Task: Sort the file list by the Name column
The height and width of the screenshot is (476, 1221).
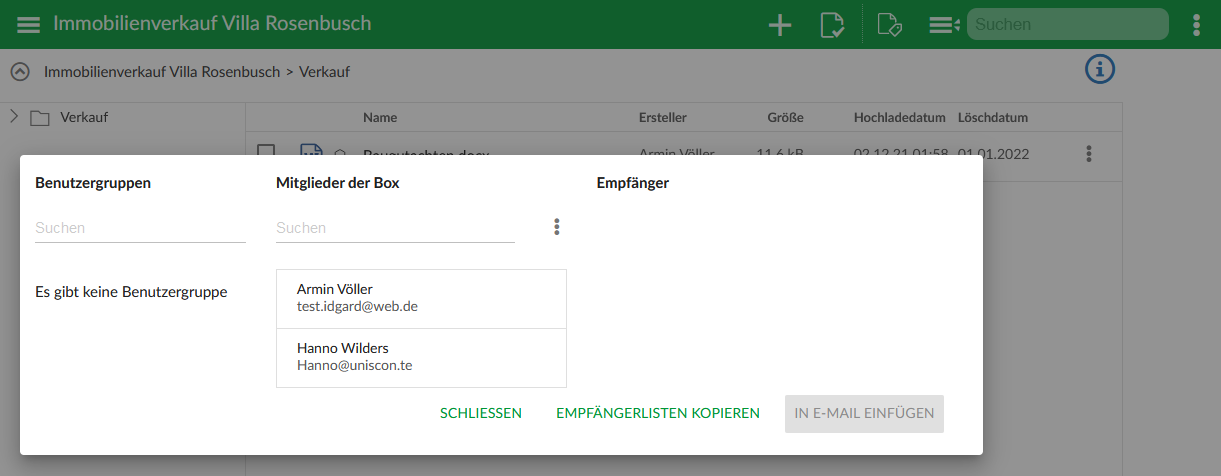Action: [380, 118]
